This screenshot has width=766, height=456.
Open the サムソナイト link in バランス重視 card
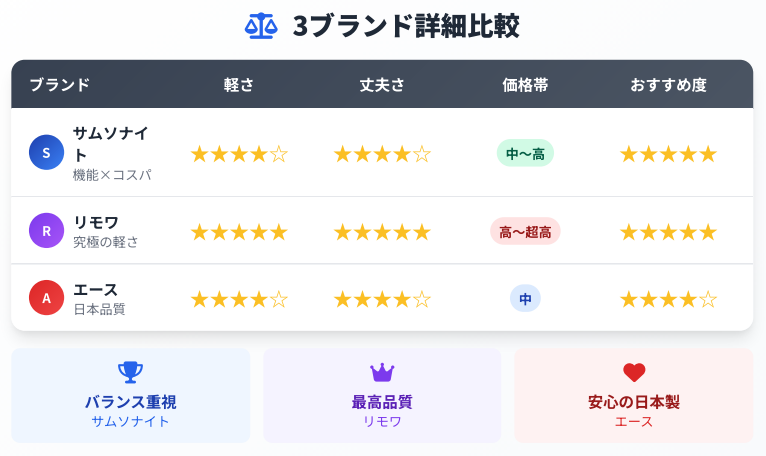pyautogui.click(x=130, y=421)
